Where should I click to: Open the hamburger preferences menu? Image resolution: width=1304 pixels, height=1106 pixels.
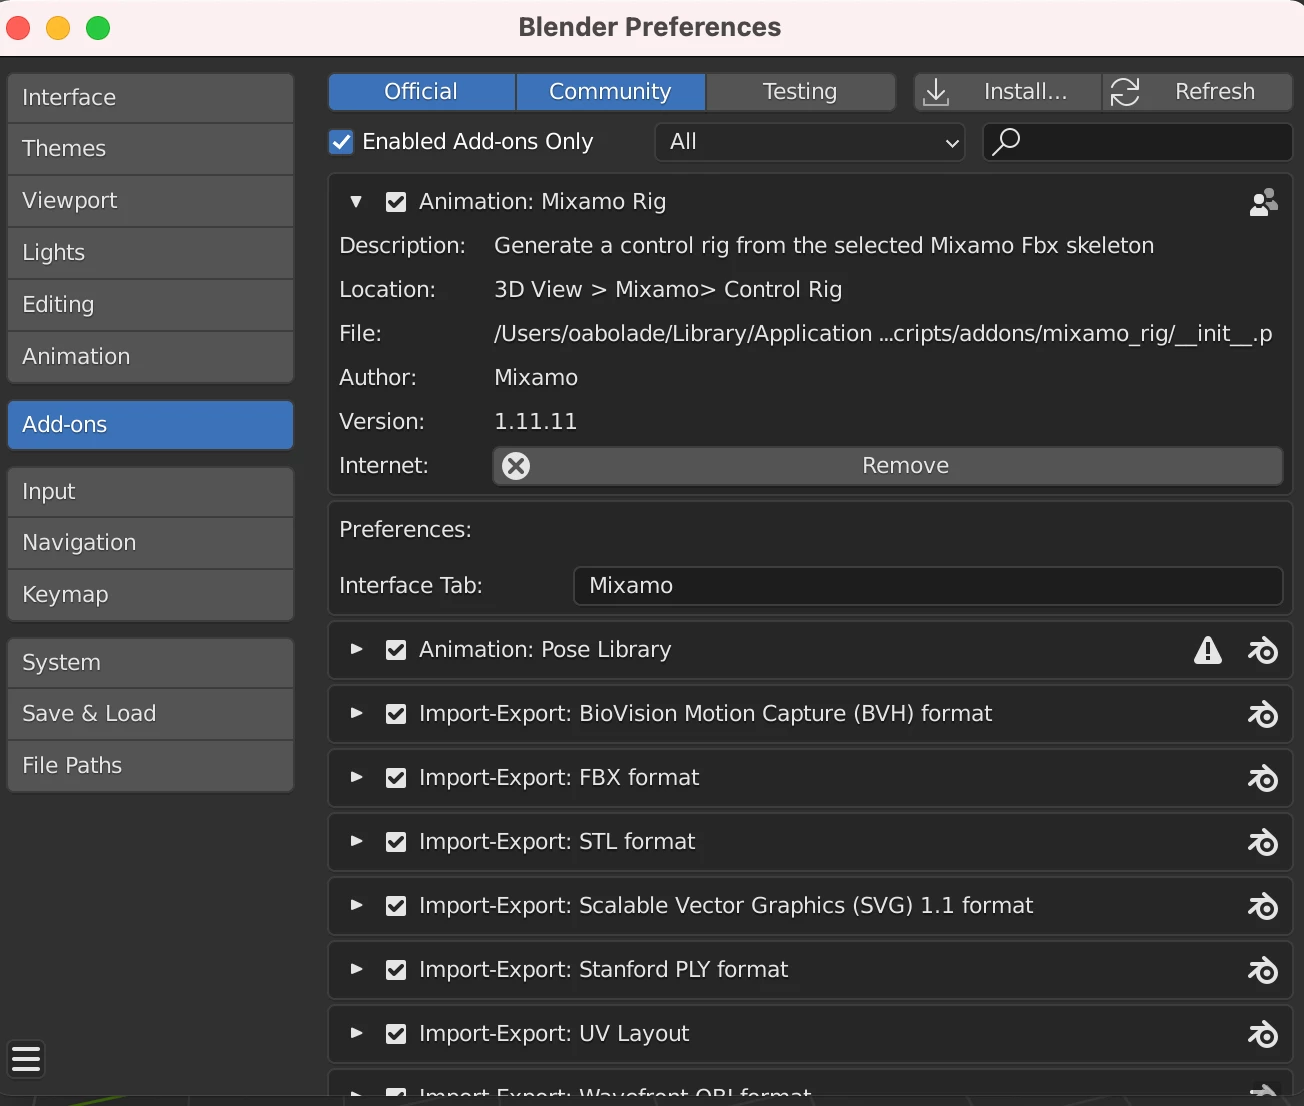coord(26,1059)
